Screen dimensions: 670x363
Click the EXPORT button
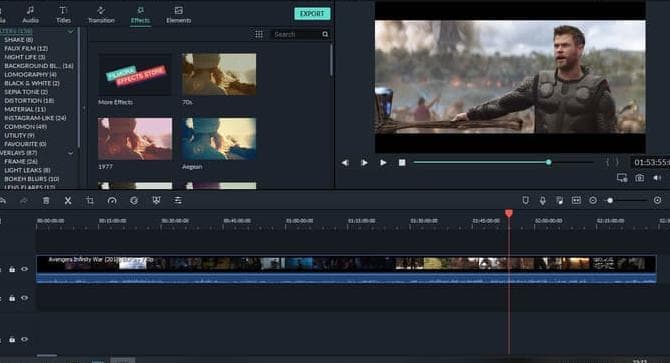(312, 14)
